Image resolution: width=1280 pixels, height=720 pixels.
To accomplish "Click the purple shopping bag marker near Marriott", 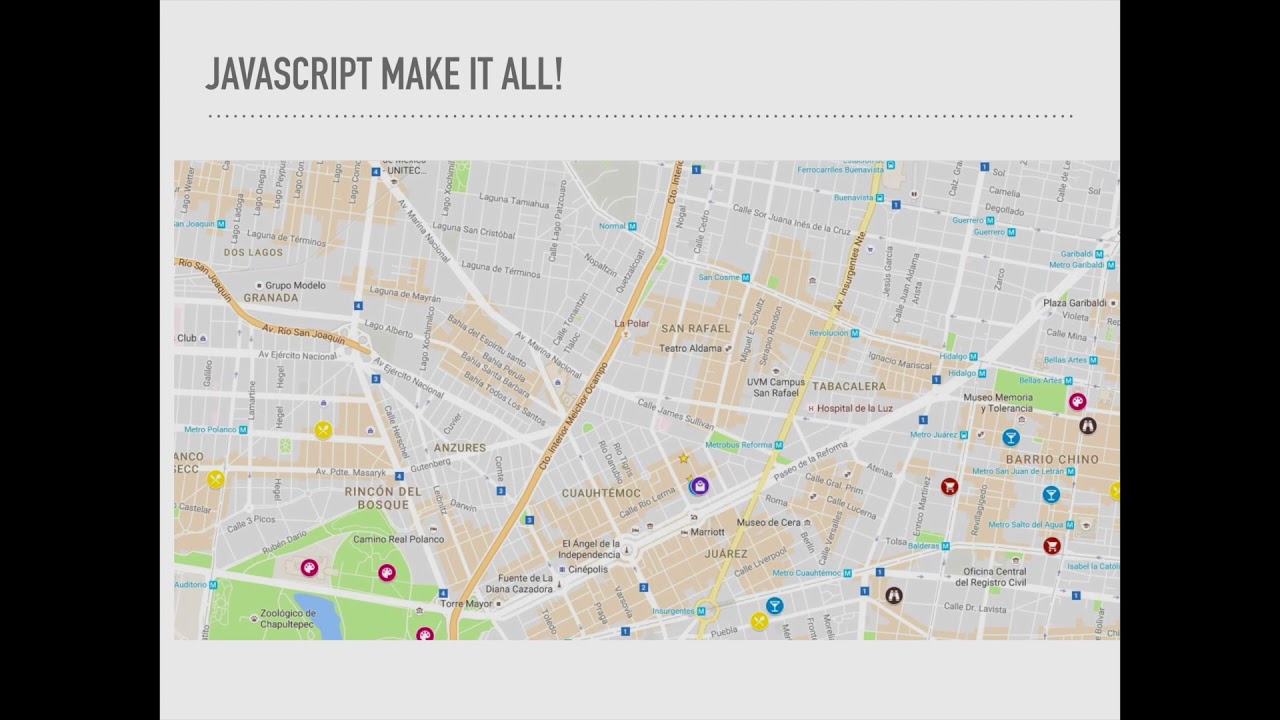I will pos(699,486).
